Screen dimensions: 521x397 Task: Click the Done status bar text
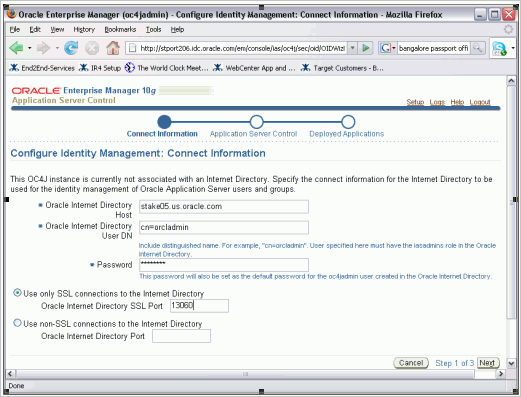16,386
